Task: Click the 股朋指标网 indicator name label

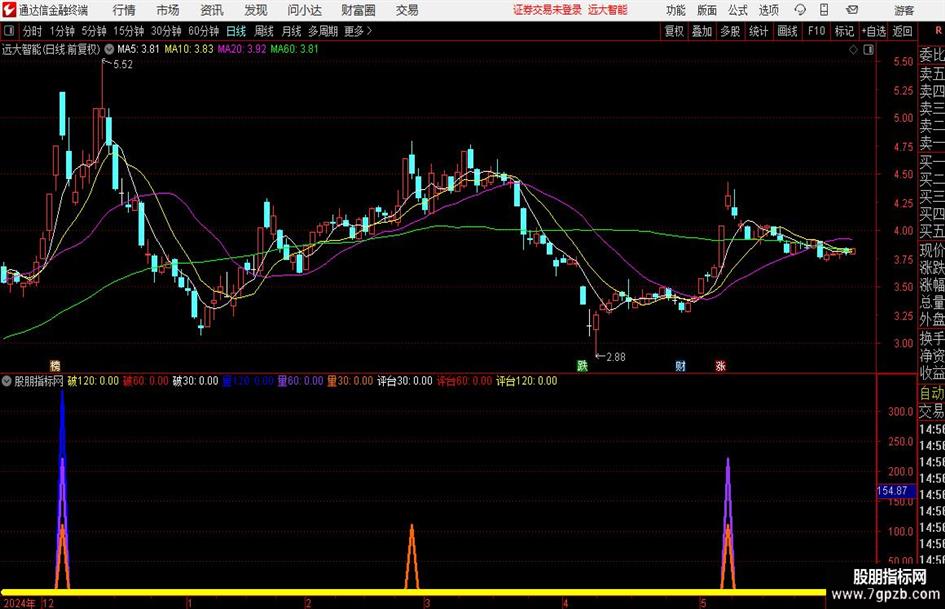Action: 39,381
